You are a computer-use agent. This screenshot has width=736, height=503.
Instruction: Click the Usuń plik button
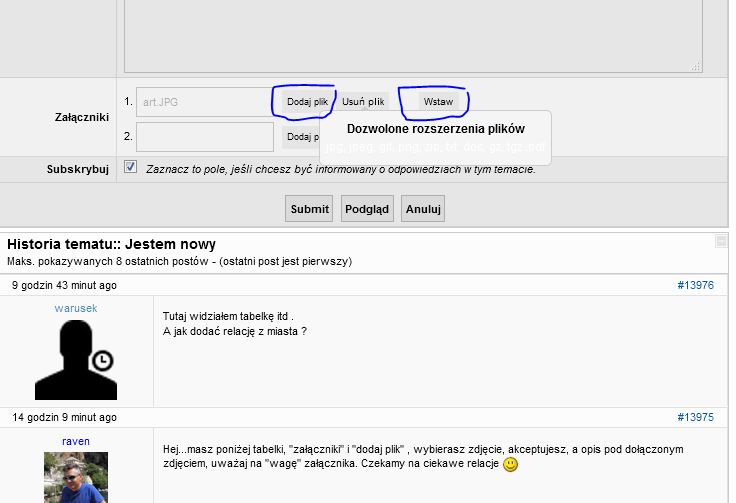363,102
